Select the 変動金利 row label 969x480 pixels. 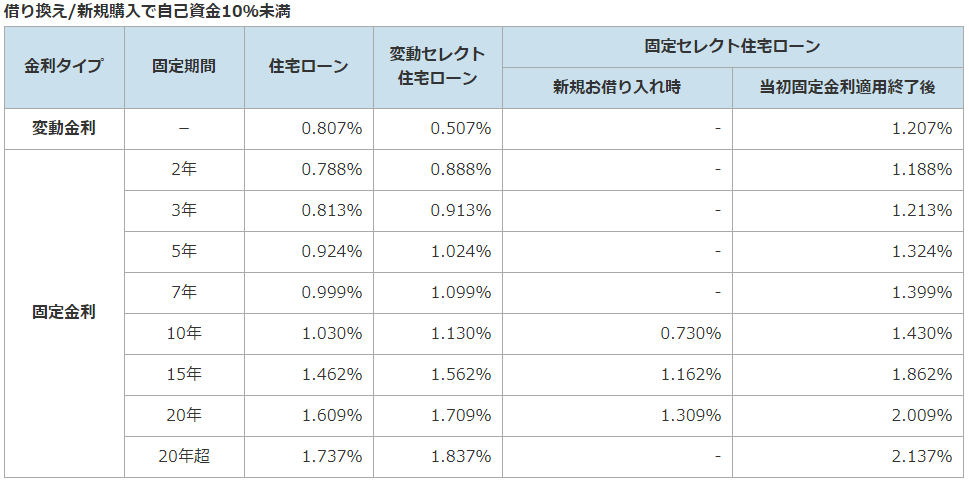point(64,129)
